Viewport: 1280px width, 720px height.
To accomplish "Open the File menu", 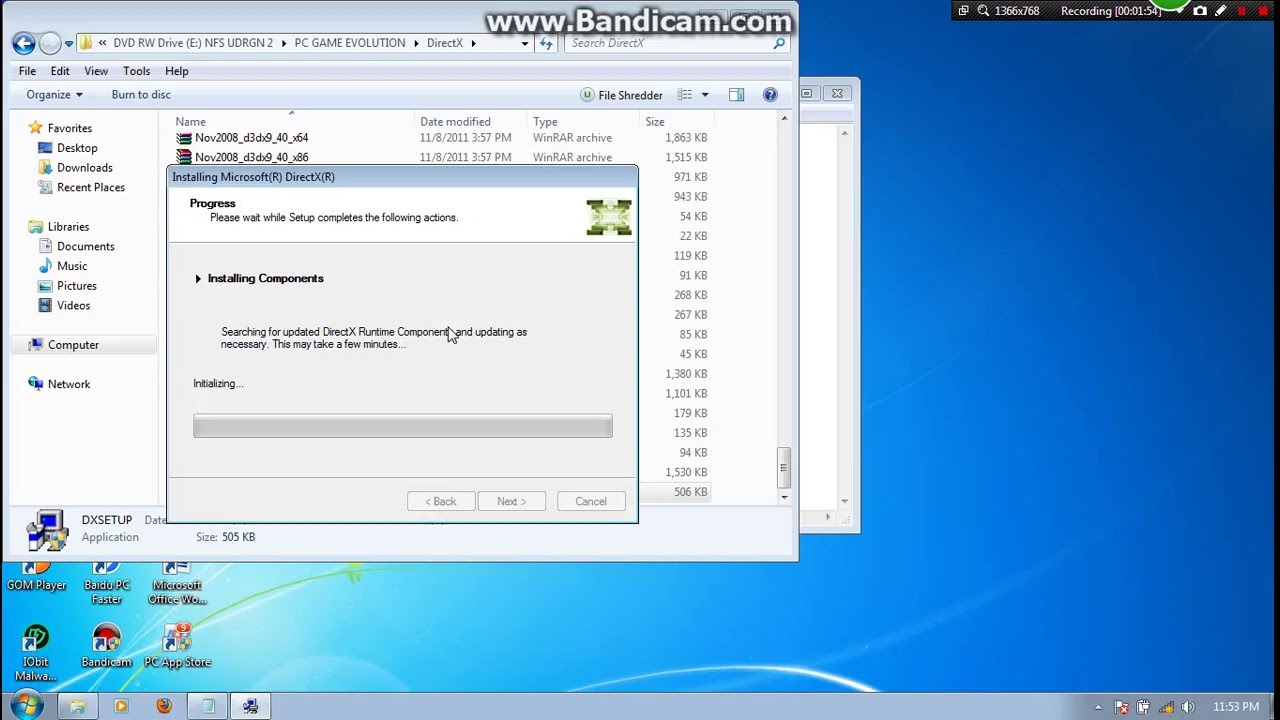I will click(x=27, y=71).
